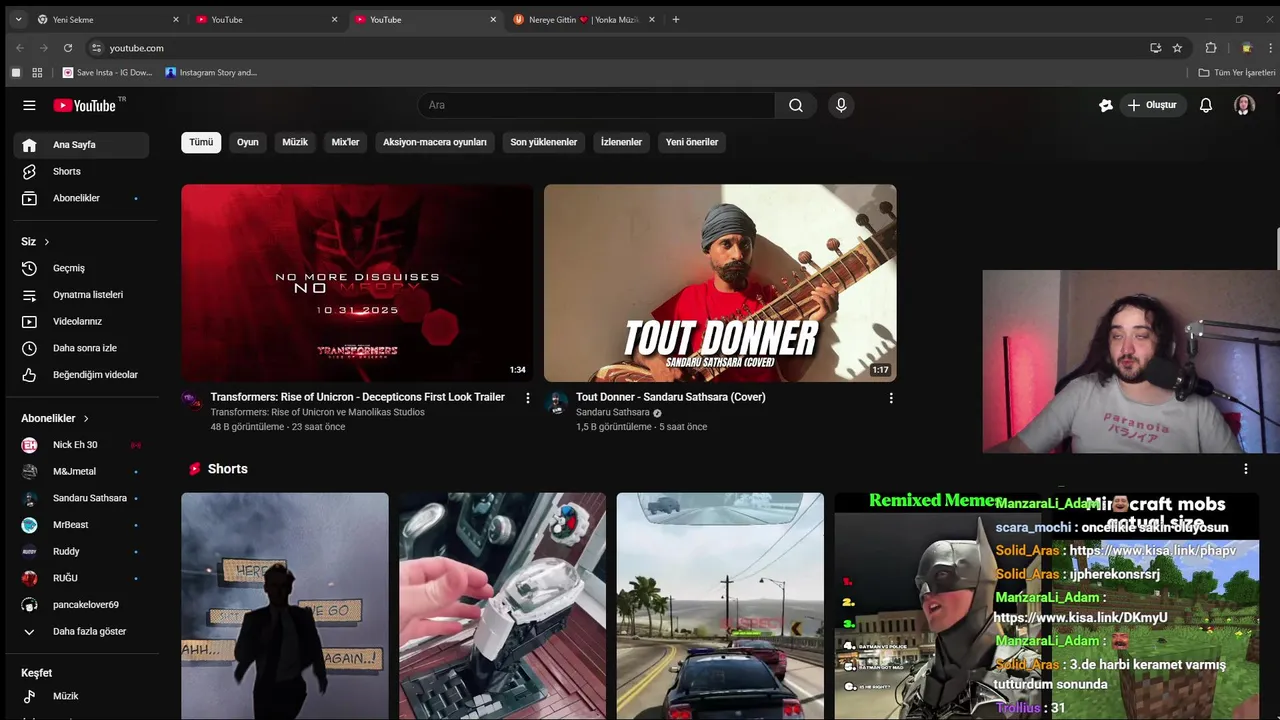The height and width of the screenshot is (720, 1280).
Task: Open Shorts from the sidebar
Action: tap(82, 171)
